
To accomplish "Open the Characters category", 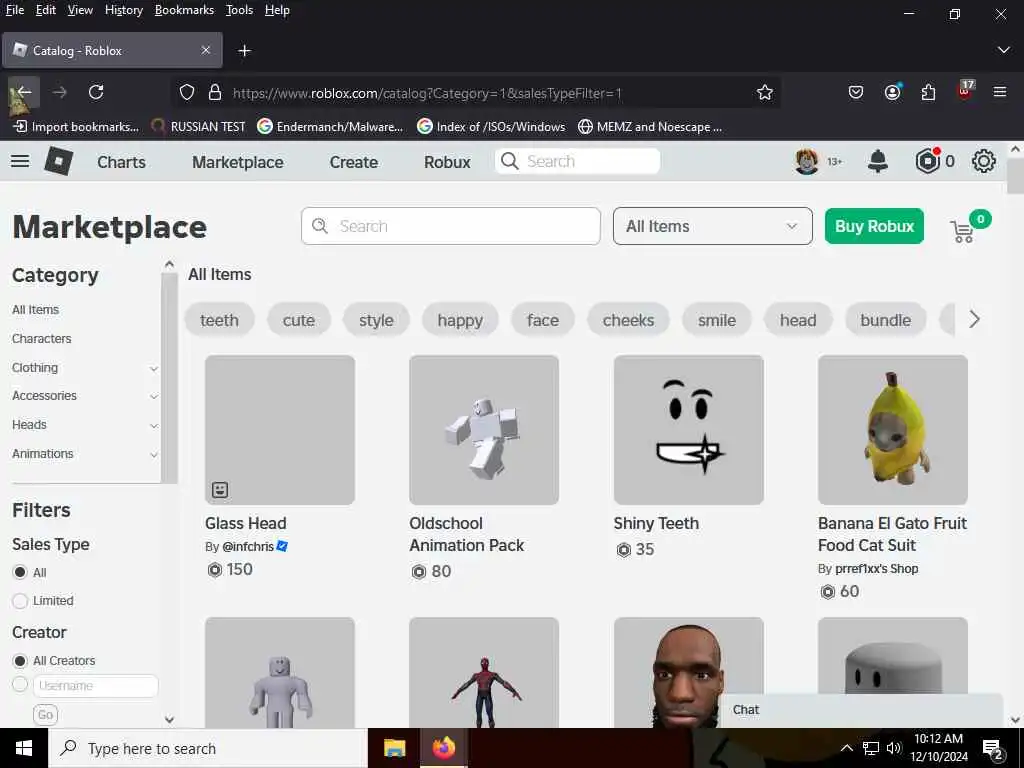I will [x=41, y=338].
